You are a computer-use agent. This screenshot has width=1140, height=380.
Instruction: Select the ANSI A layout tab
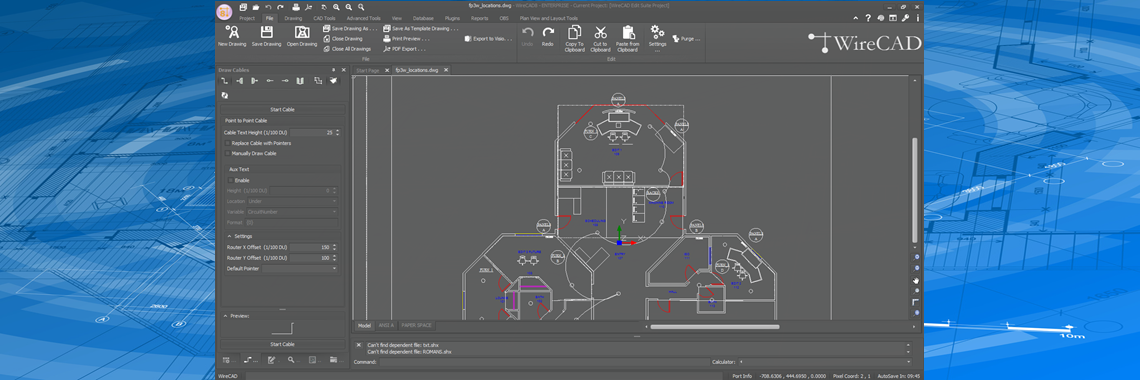pyautogui.click(x=386, y=326)
